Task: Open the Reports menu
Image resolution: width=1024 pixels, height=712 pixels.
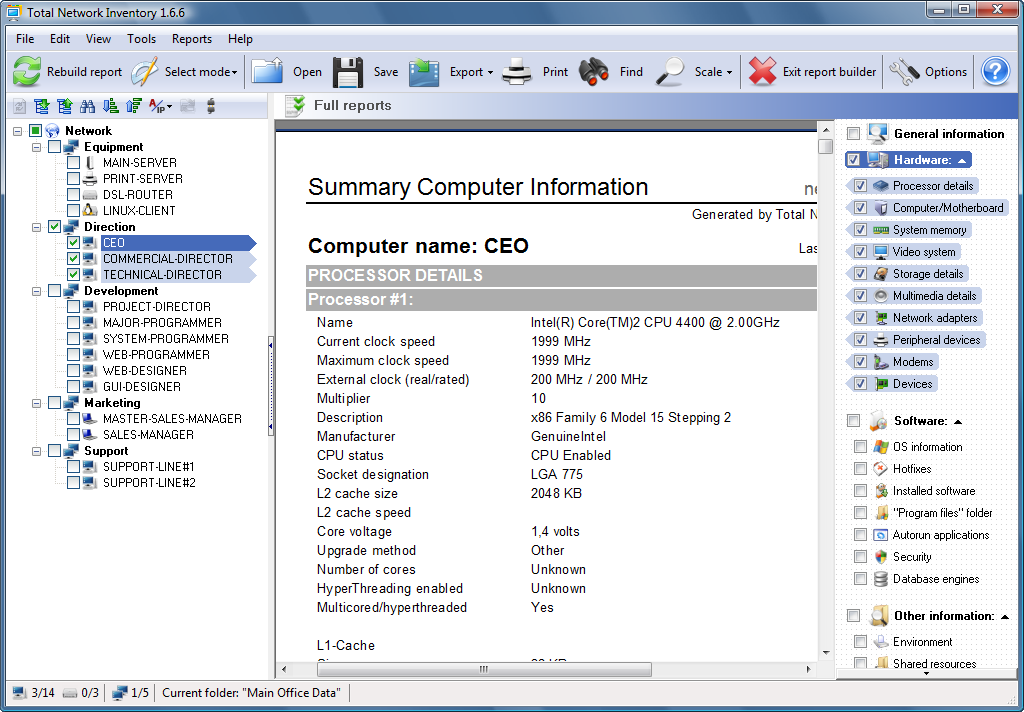Action: (x=191, y=39)
